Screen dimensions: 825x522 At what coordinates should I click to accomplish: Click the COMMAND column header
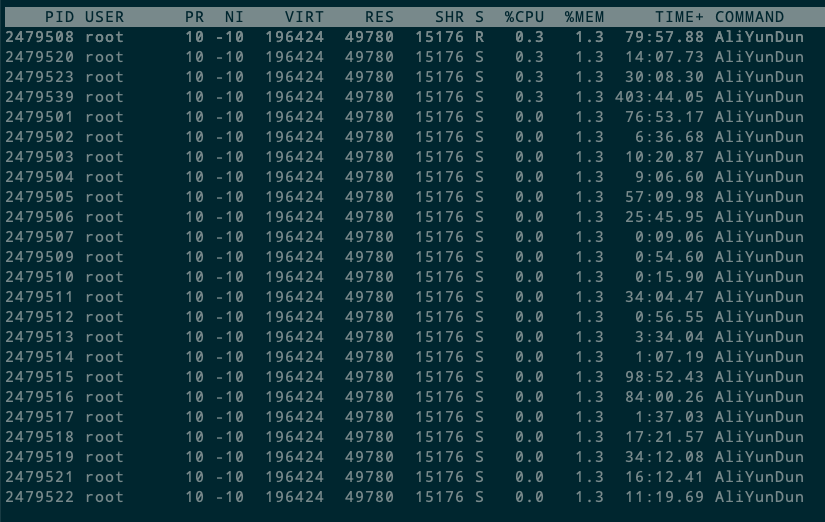(x=749, y=17)
